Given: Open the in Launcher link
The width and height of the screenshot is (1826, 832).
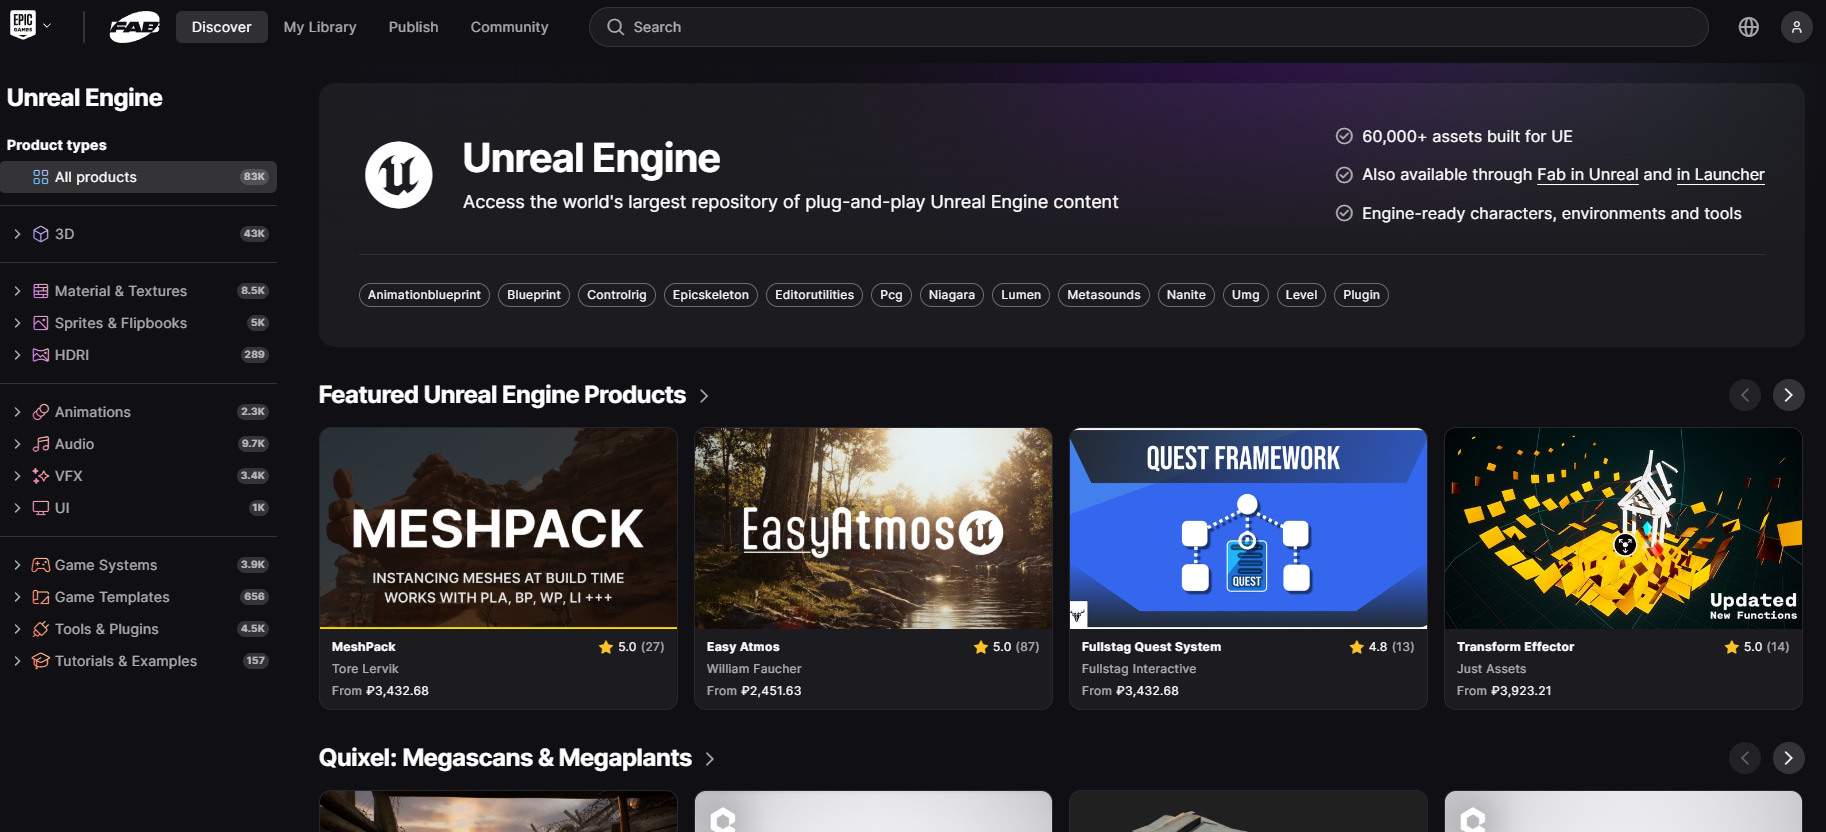Looking at the screenshot, I should coord(1721,175).
